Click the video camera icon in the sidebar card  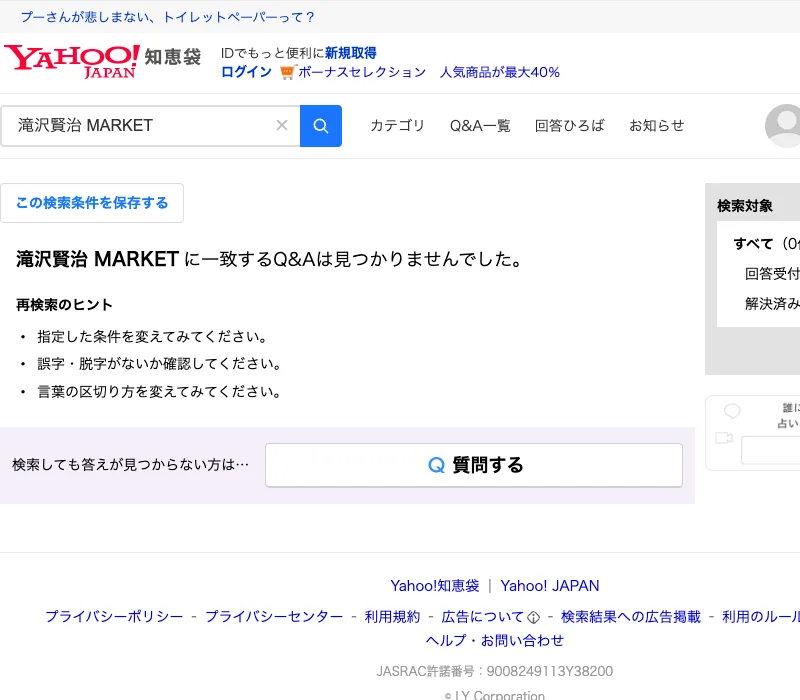point(724,438)
